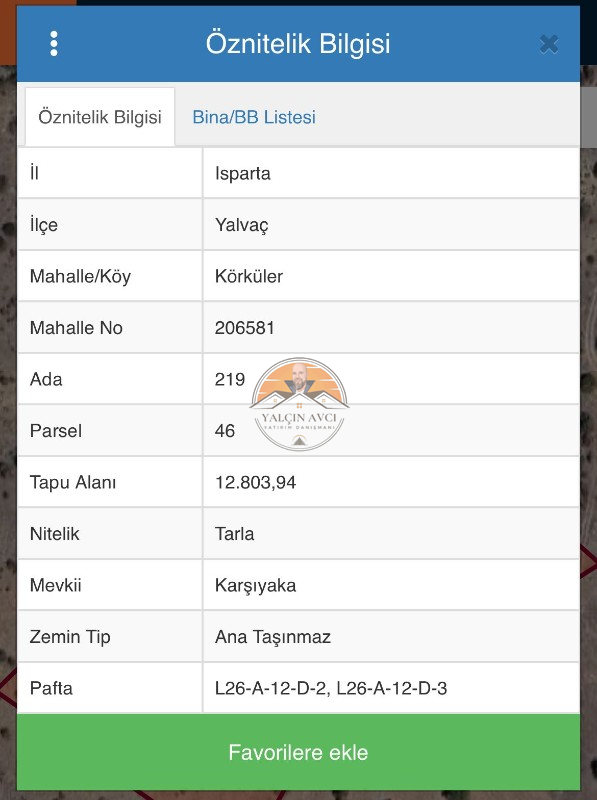Click the Nitelik value Tarla

tap(234, 534)
